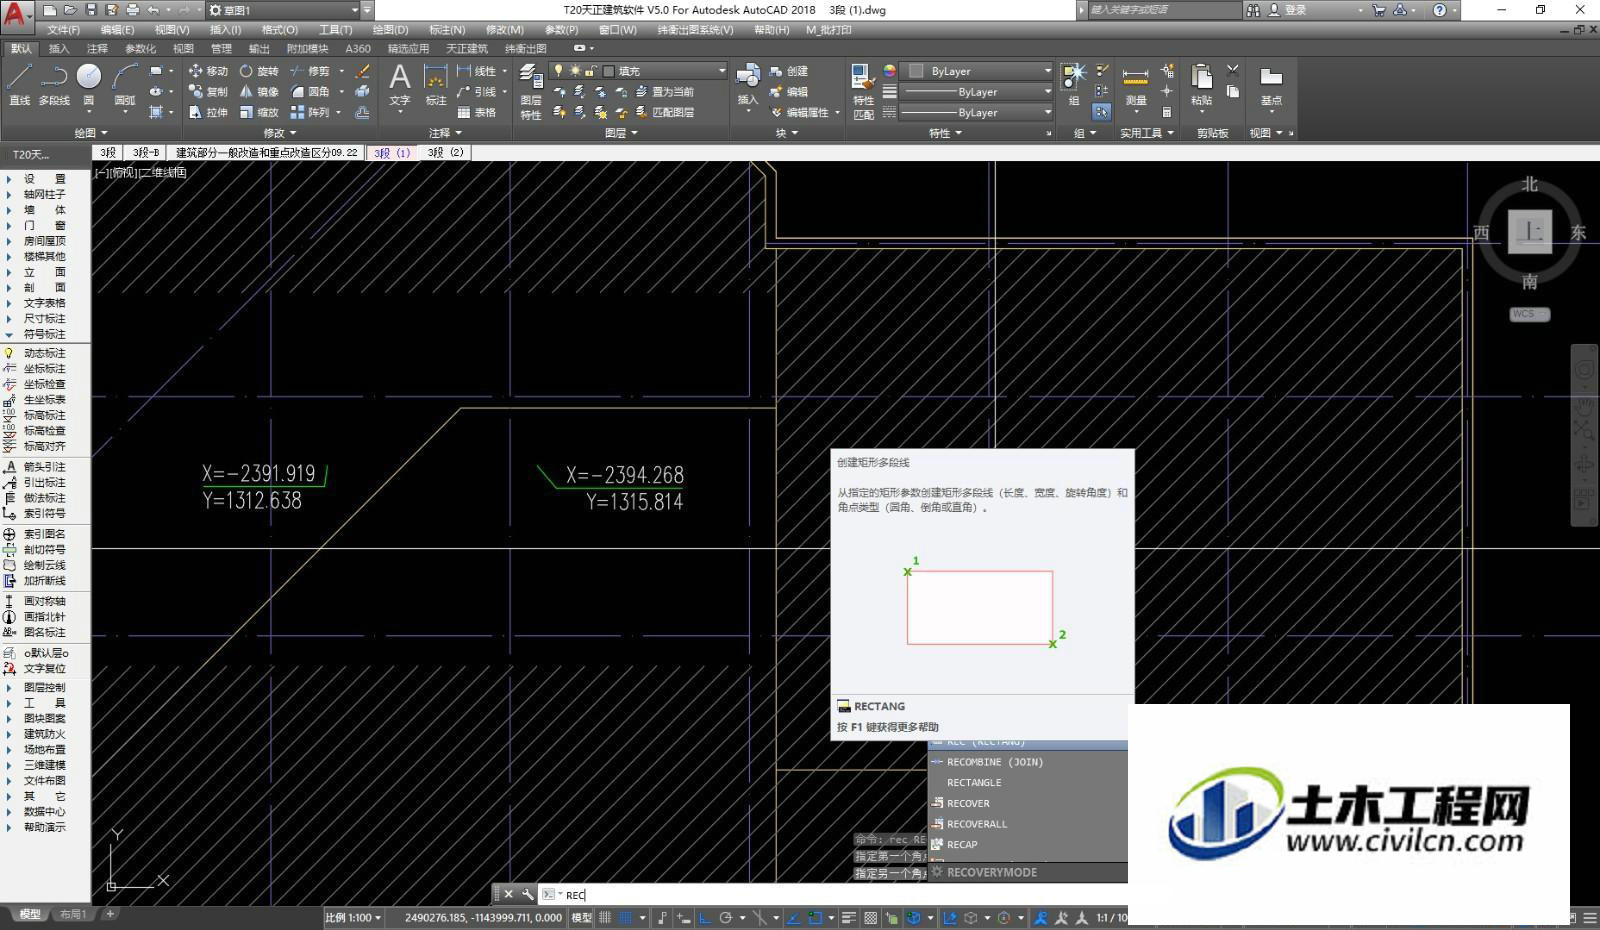1600x930 pixels.
Task: Click the 上 face of ViewCube
Action: (x=1529, y=231)
